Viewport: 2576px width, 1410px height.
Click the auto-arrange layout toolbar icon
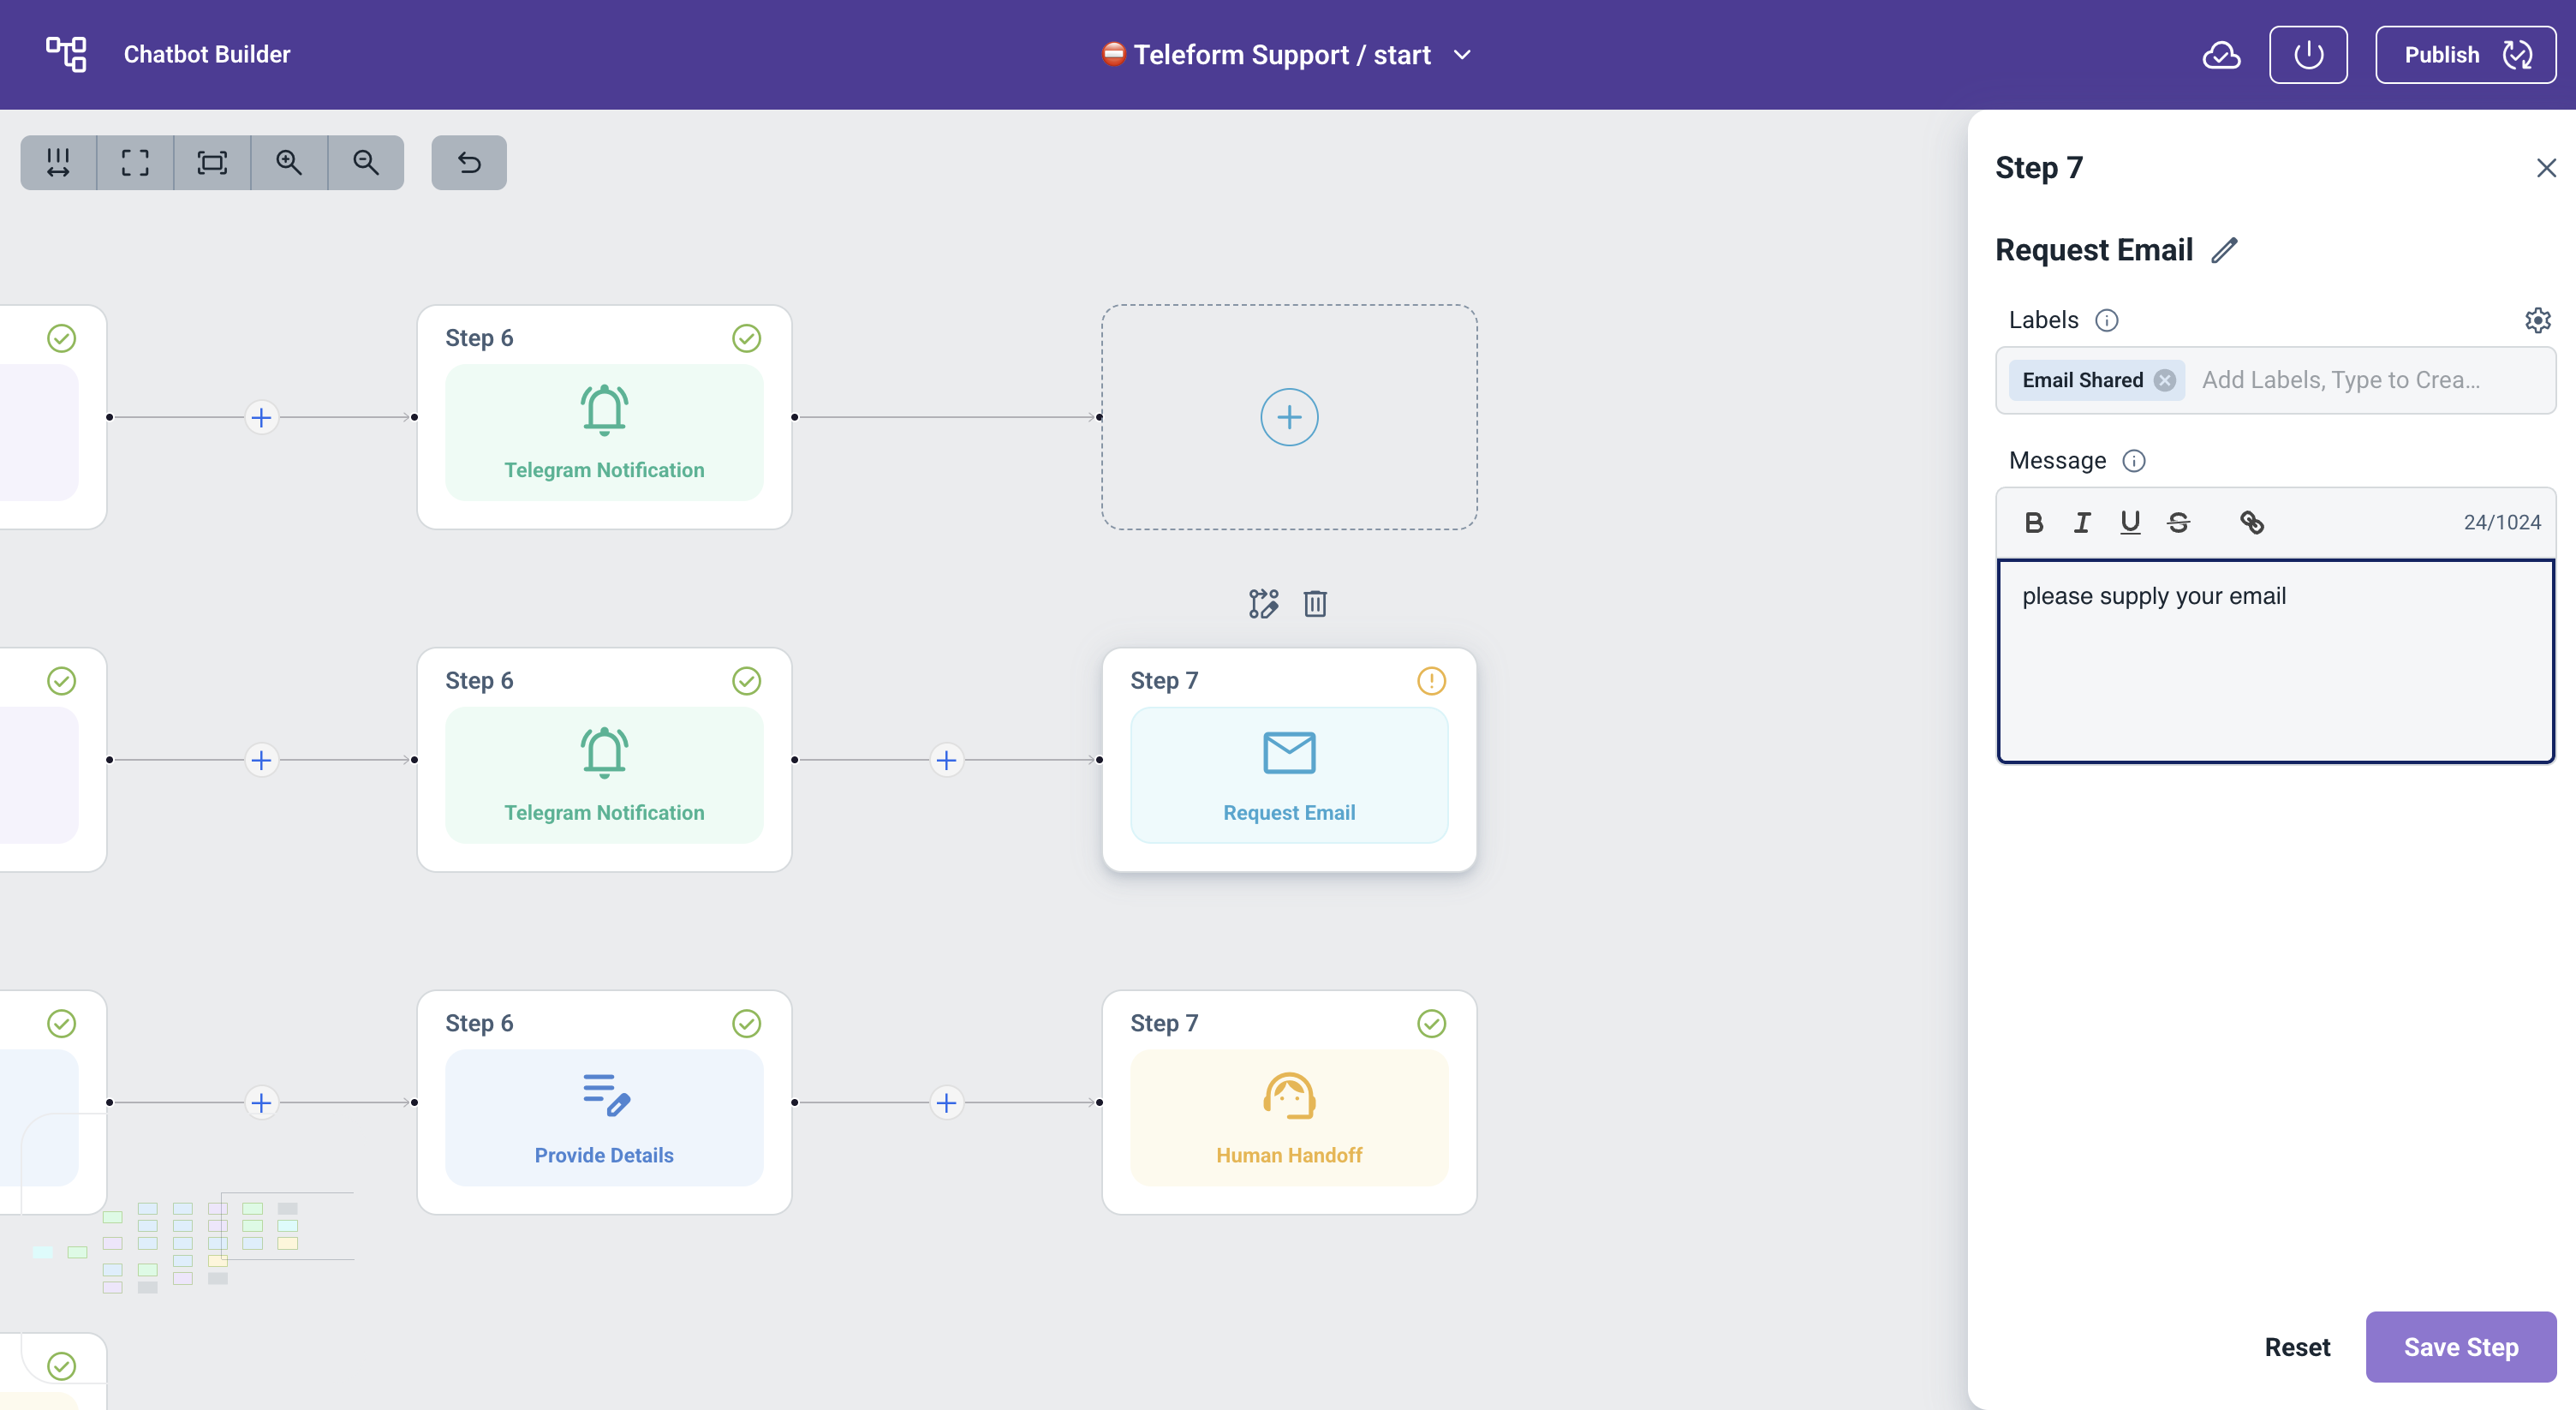point(58,162)
